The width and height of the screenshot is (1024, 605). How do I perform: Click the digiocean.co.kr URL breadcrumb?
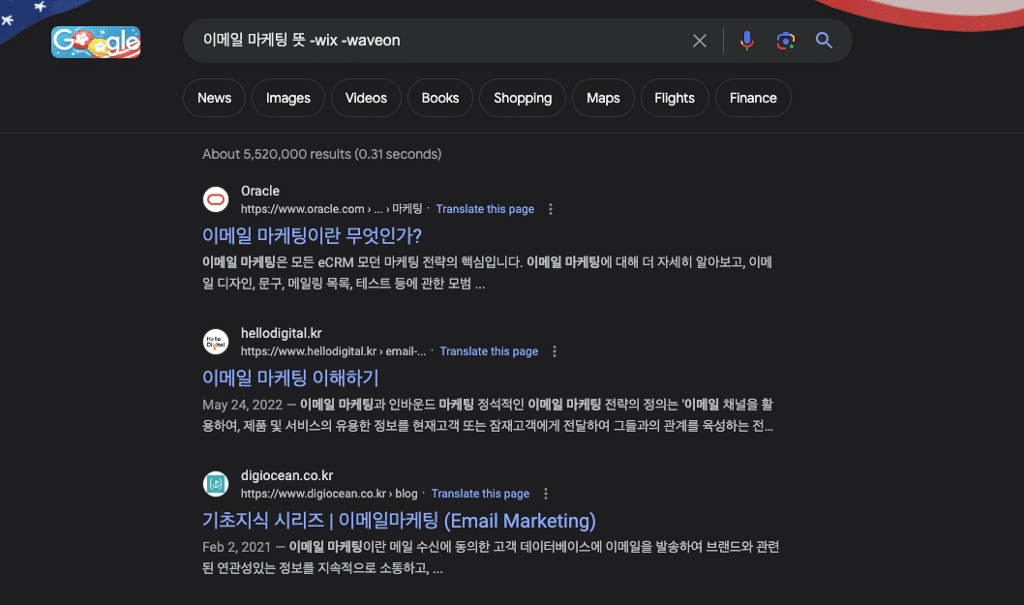coord(328,494)
